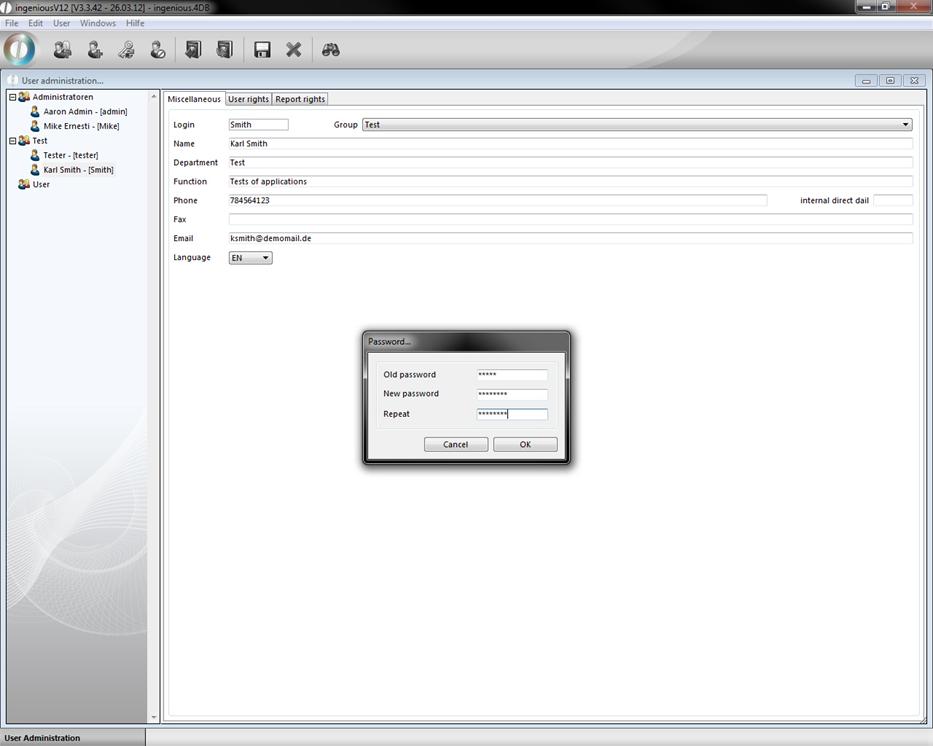Click the add user group toolbar icon
Screen dimensions: 933x746
(62, 49)
